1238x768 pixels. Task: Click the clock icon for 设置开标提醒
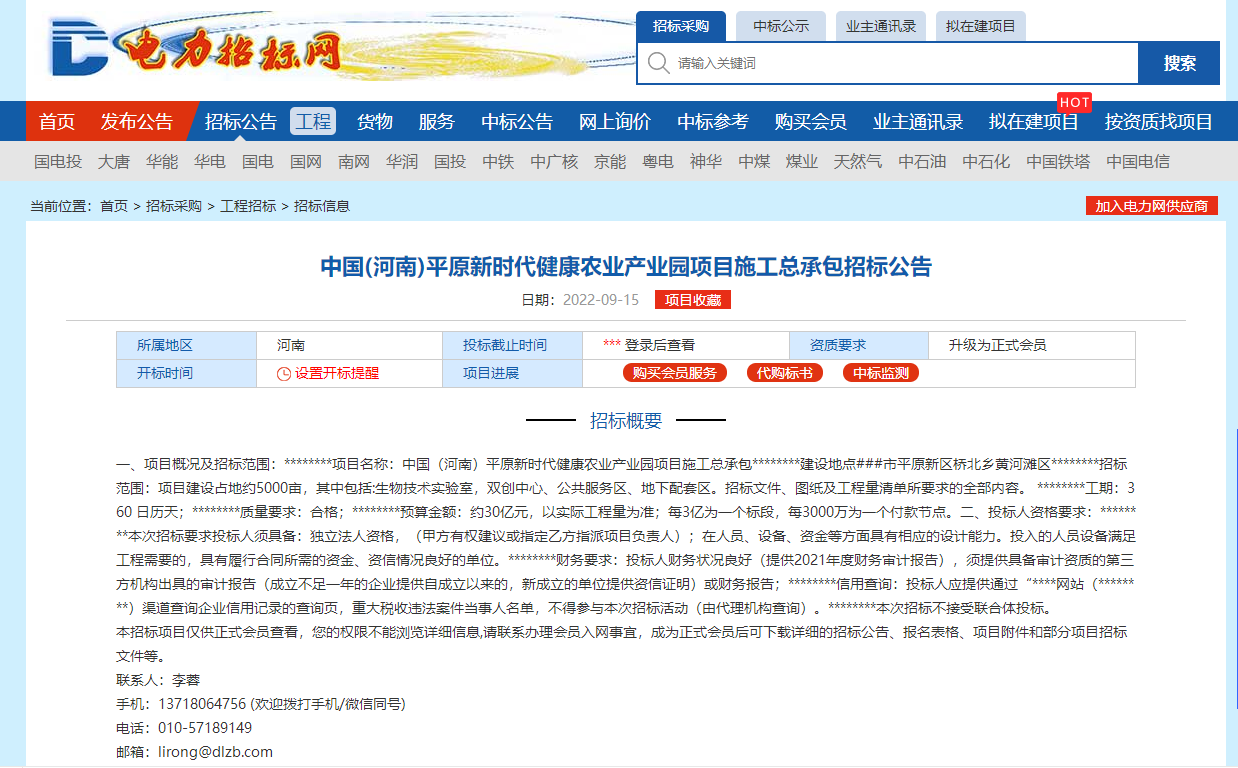point(284,374)
